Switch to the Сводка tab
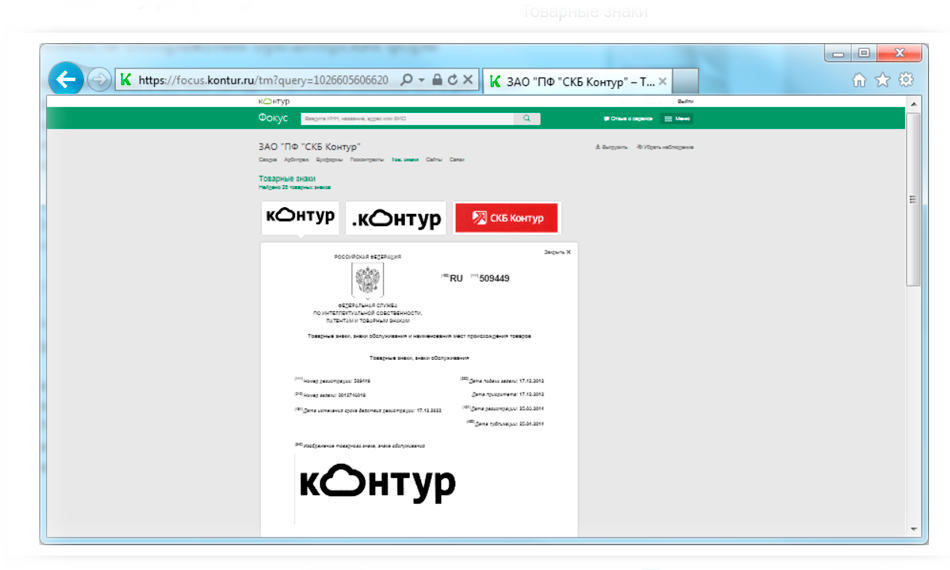950x570 pixels. tap(268, 160)
